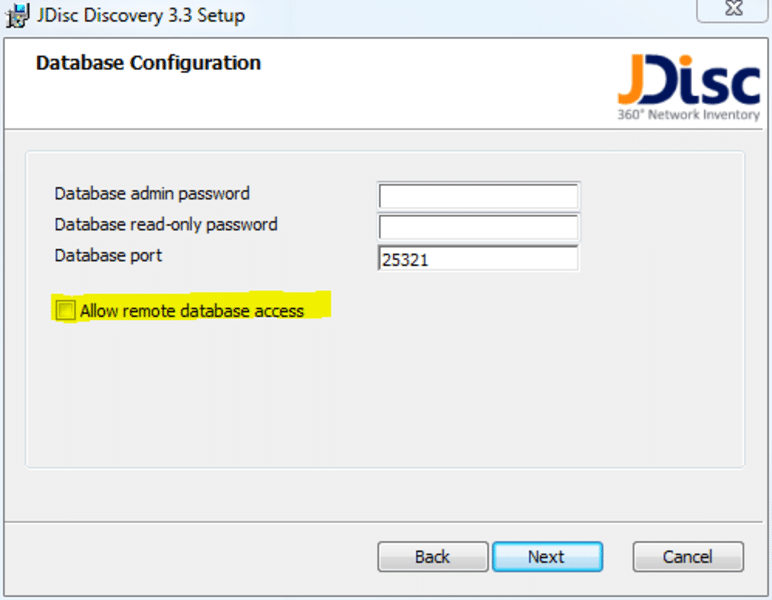Focus the Database admin password field
Screen dimensions: 772x600
pos(478,196)
